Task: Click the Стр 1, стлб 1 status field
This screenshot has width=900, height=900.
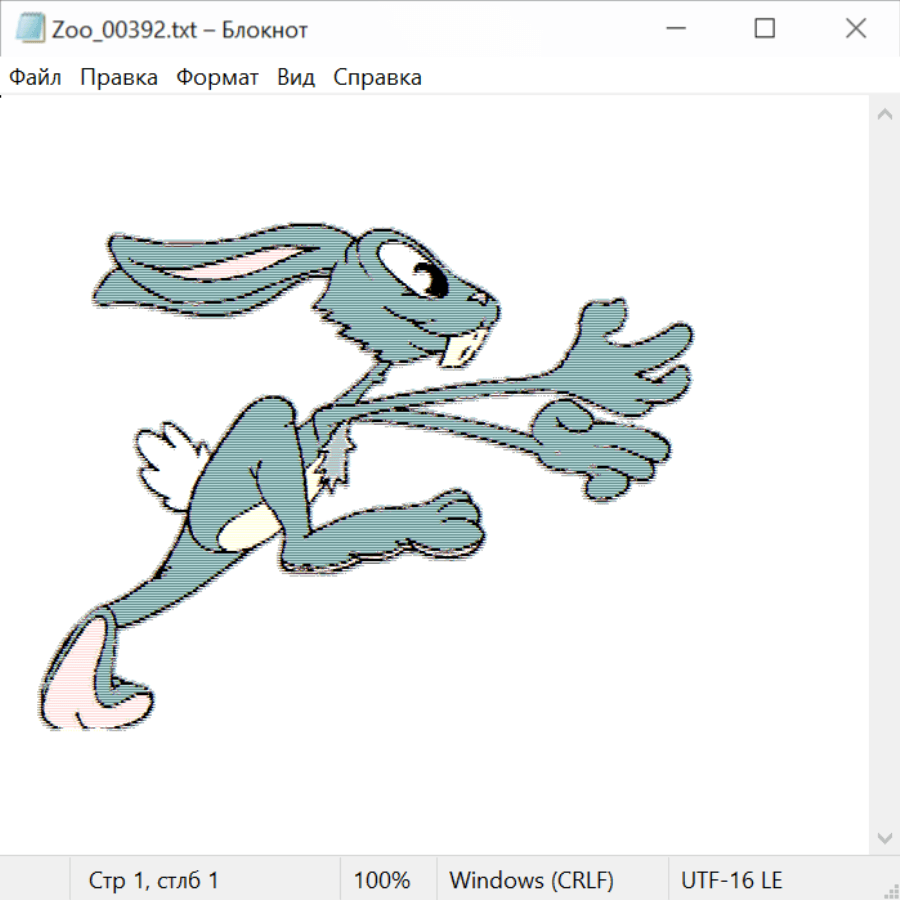Action: point(154,881)
